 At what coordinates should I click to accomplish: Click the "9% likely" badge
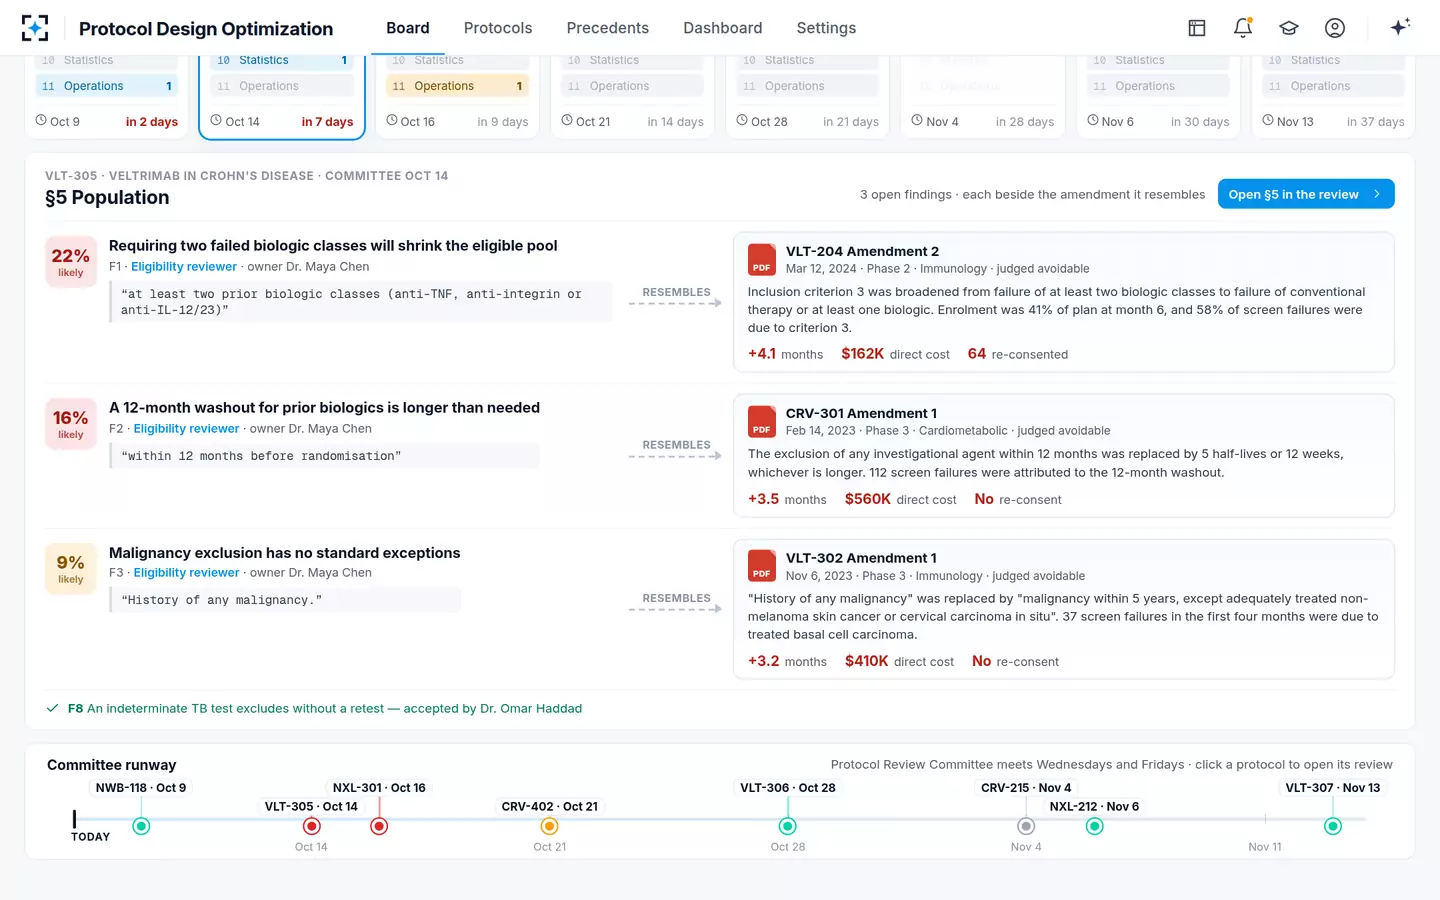[x=71, y=569]
